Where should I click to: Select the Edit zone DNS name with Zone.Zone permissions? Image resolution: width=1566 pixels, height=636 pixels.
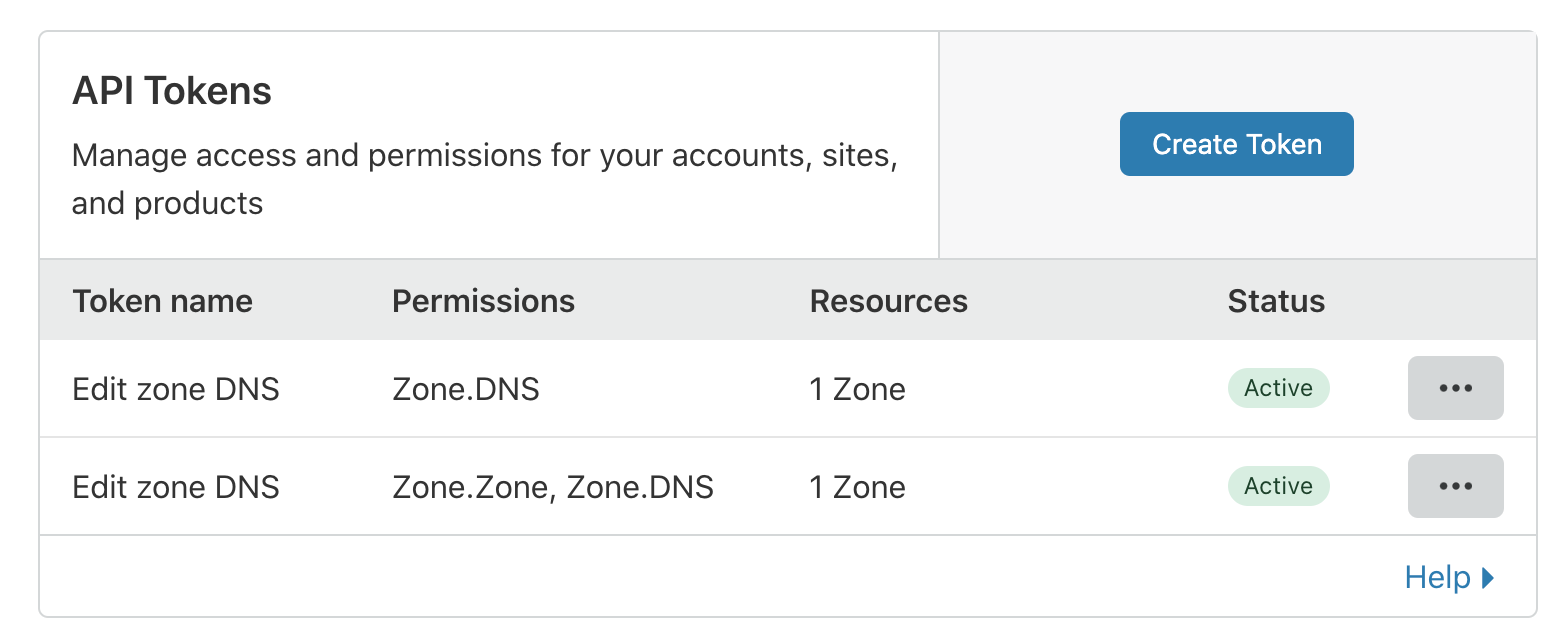176,487
